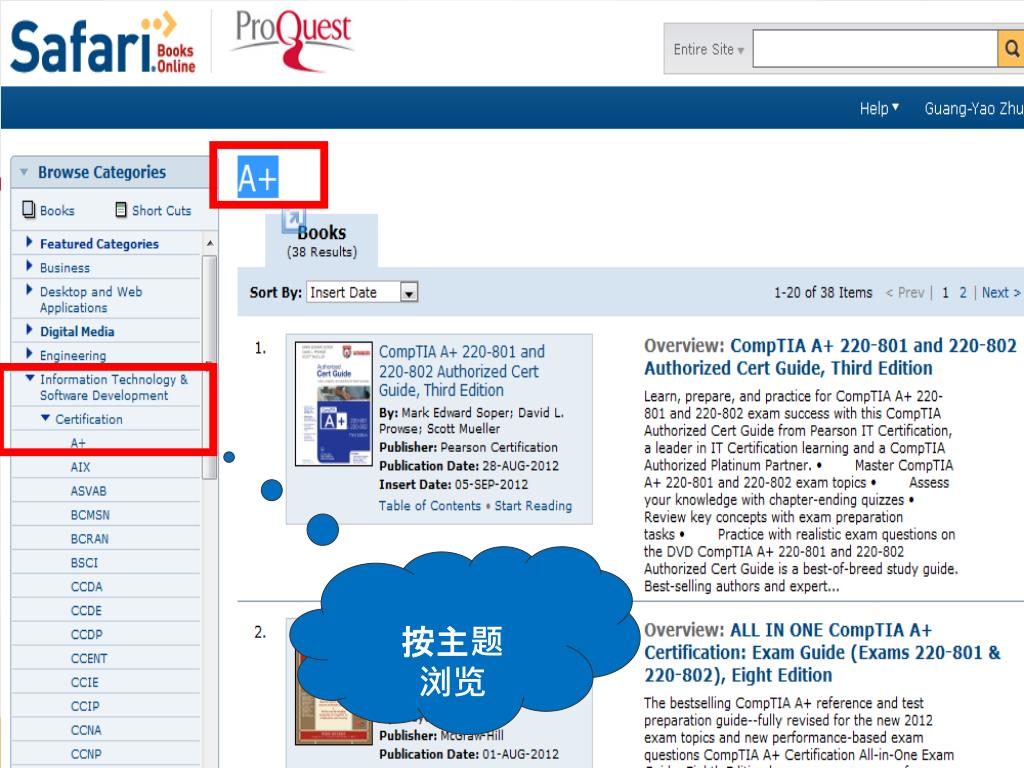Click inside the search text field
1024x768 pixels.
[x=875, y=48]
